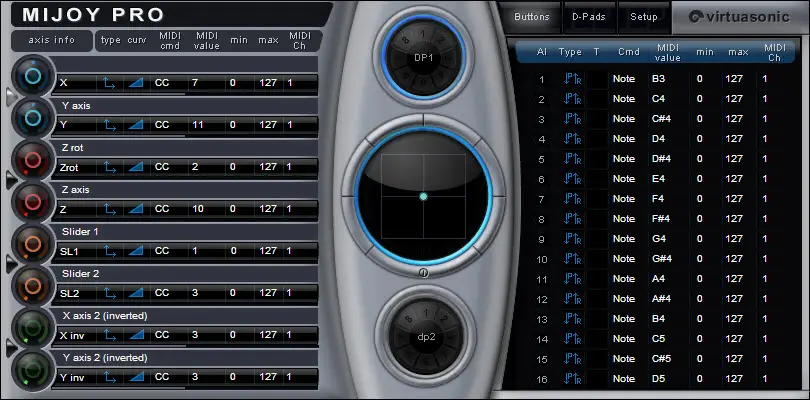
Task: Open the Note command dropdown for button 10
Action: (626, 259)
